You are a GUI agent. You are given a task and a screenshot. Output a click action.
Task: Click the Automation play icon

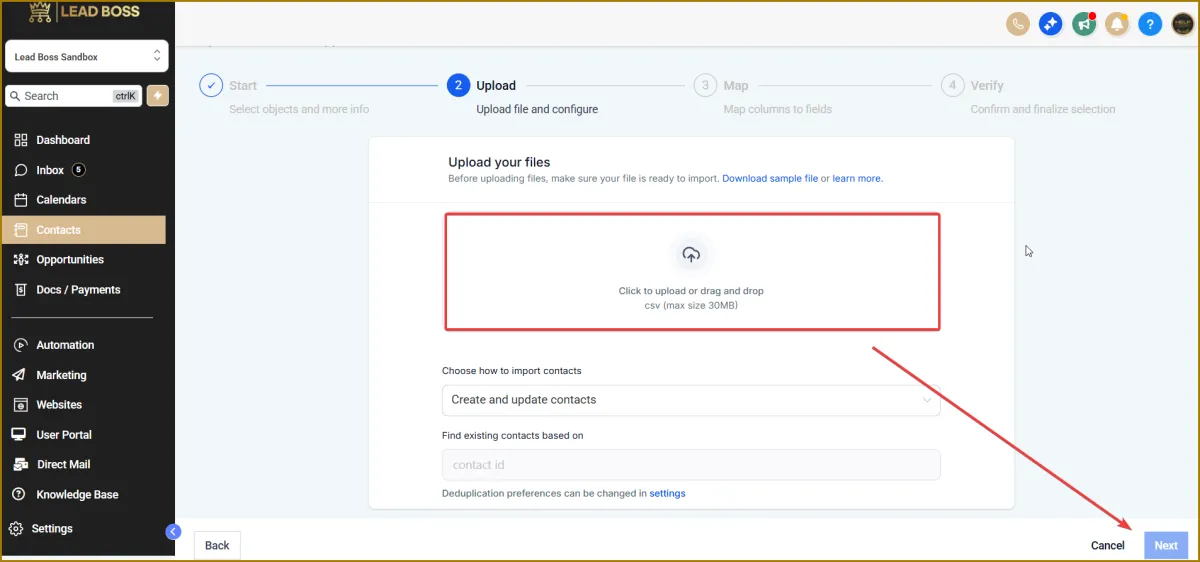(x=19, y=345)
